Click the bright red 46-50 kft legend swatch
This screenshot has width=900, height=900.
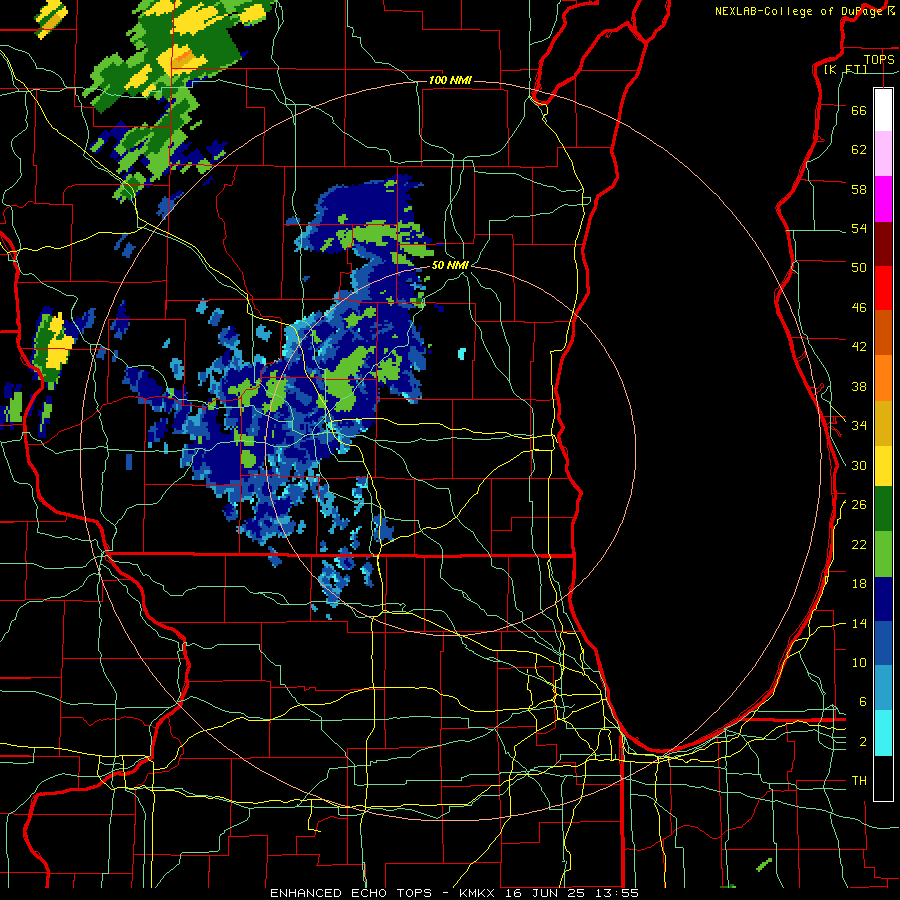pyautogui.click(x=883, y=288)
